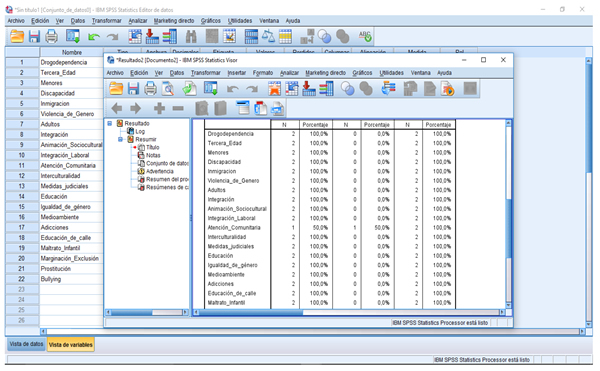Weight cases scale icon in Data Editor

[x=268, y=36]
